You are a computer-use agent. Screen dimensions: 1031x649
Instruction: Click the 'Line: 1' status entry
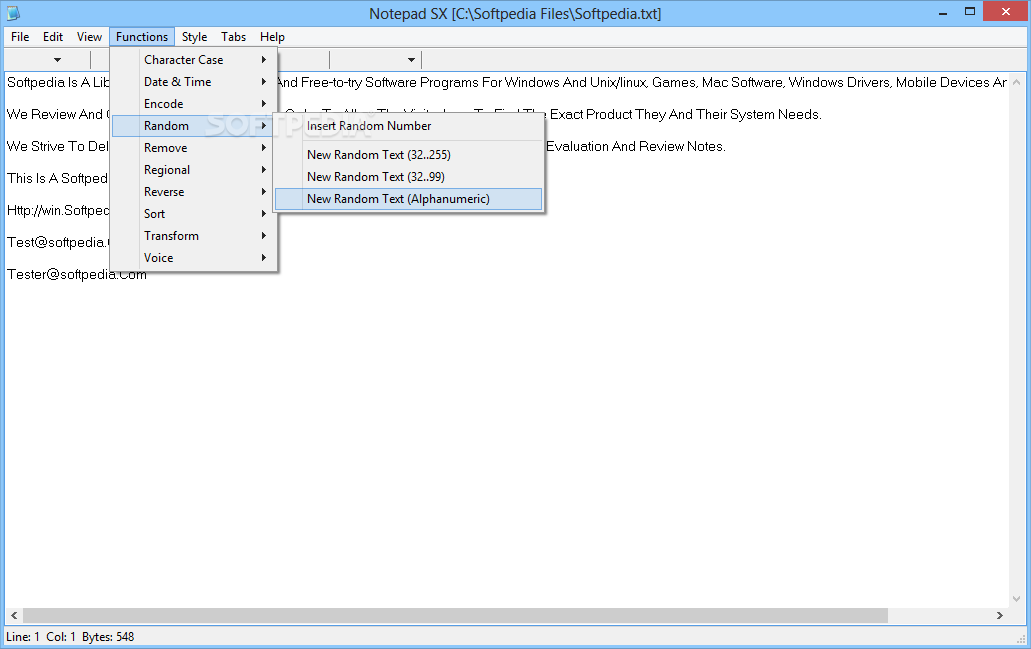pyautogui.click(x=23, y=637)
